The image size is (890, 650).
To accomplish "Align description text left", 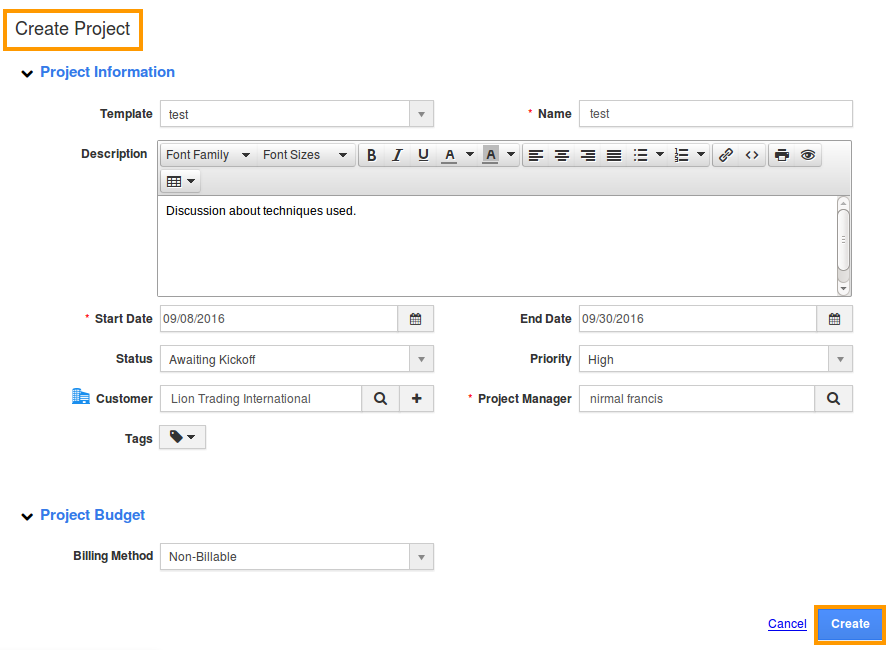I will point(536,155).
